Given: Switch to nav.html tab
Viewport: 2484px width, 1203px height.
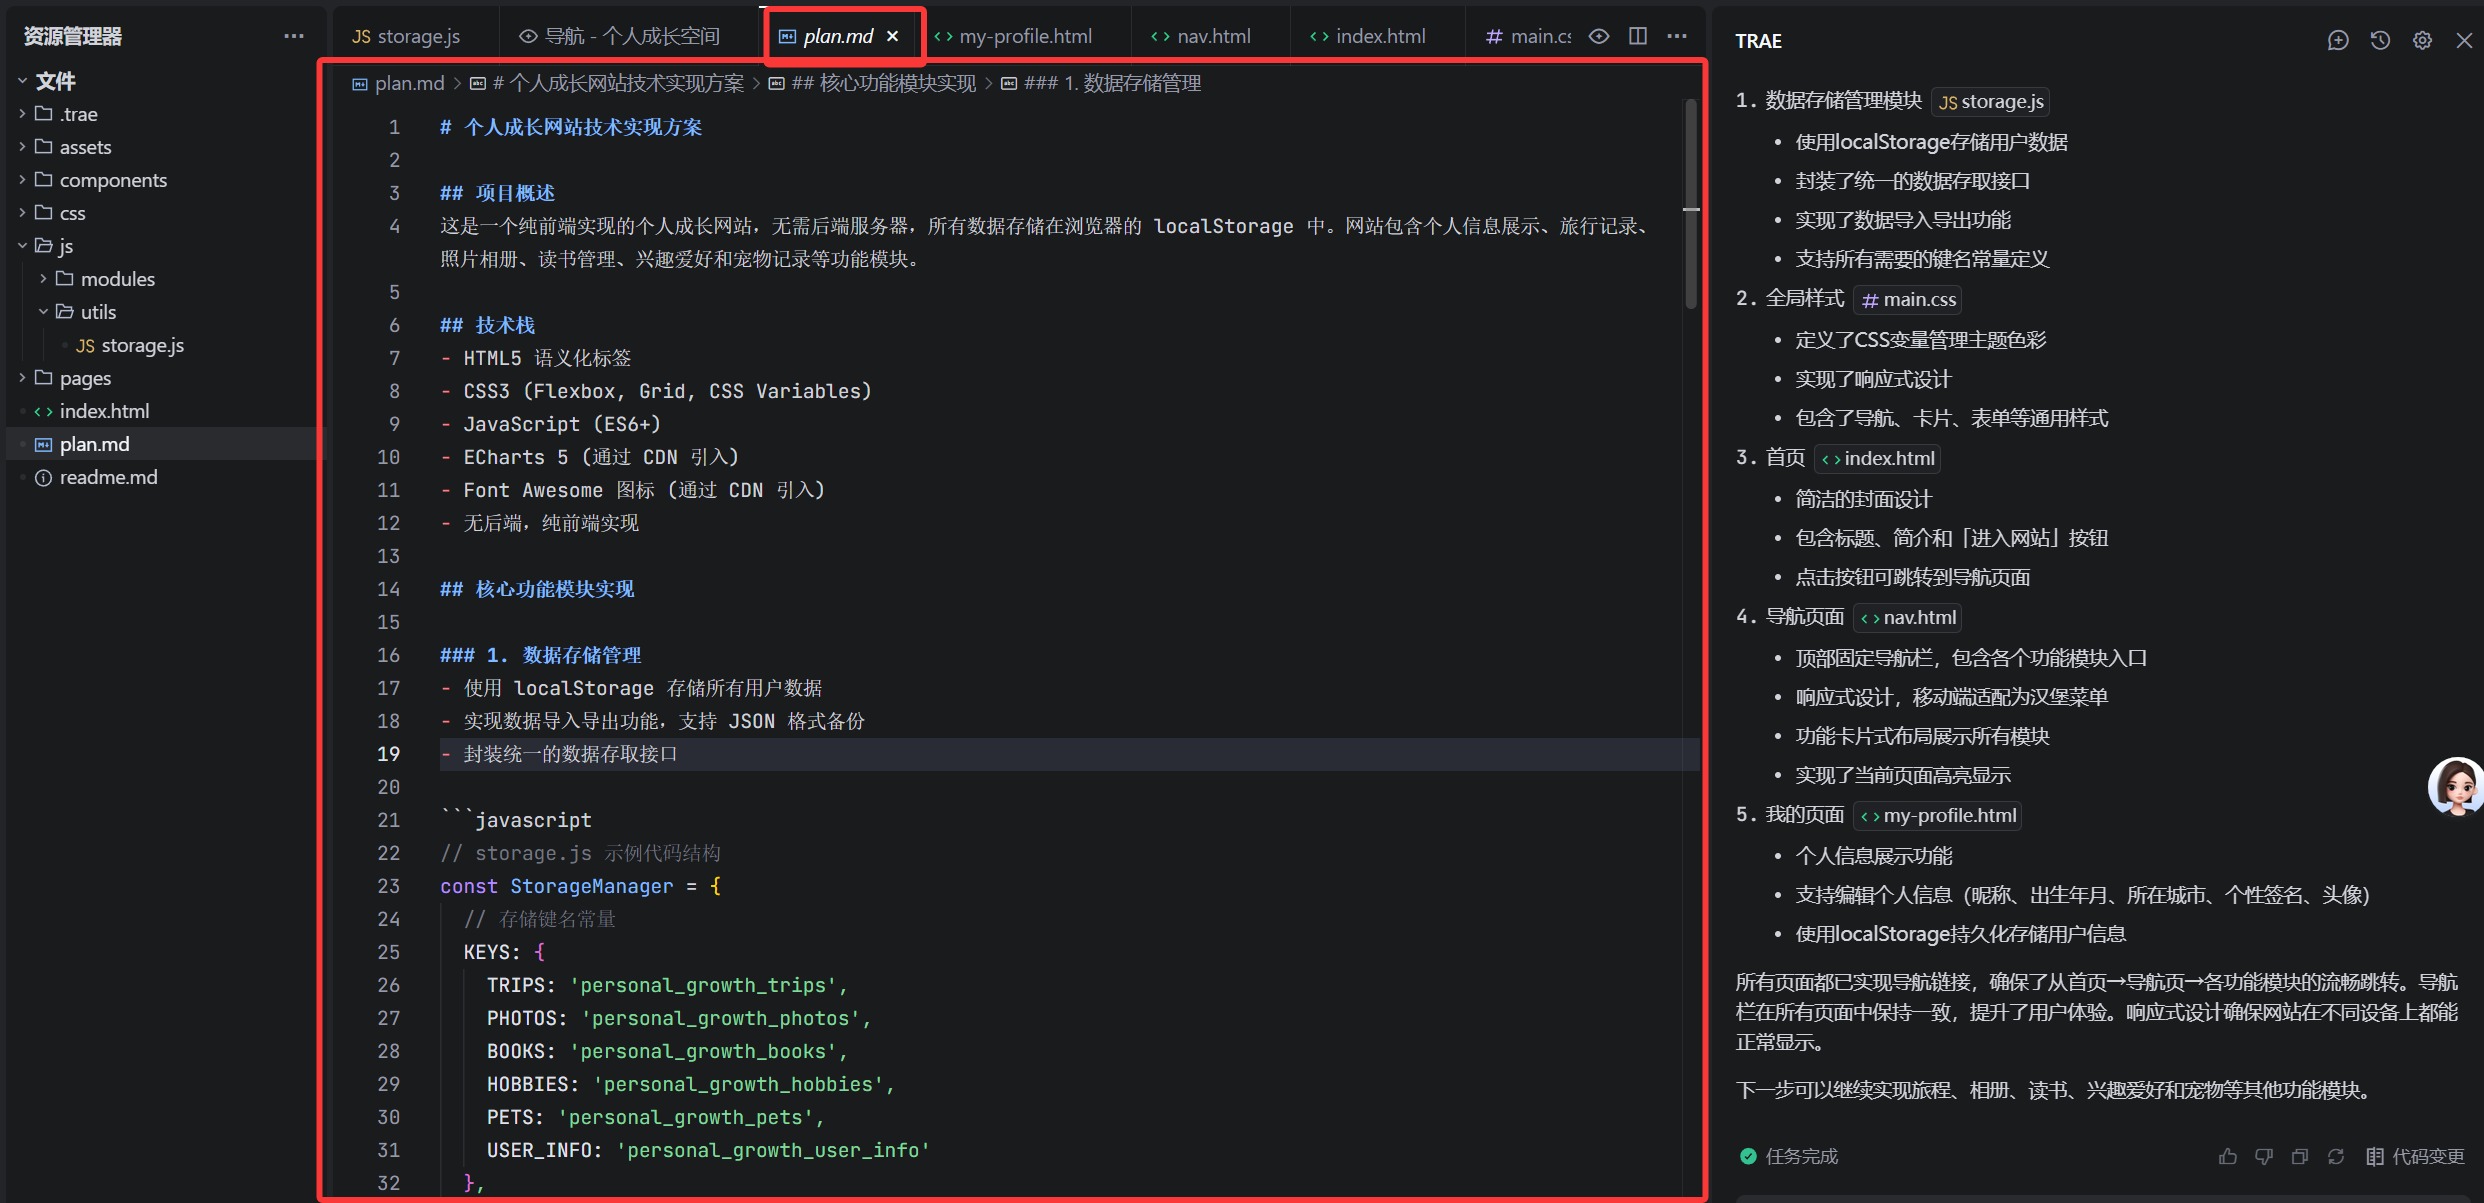Looking at the screenshot, I should [1201, 36].
